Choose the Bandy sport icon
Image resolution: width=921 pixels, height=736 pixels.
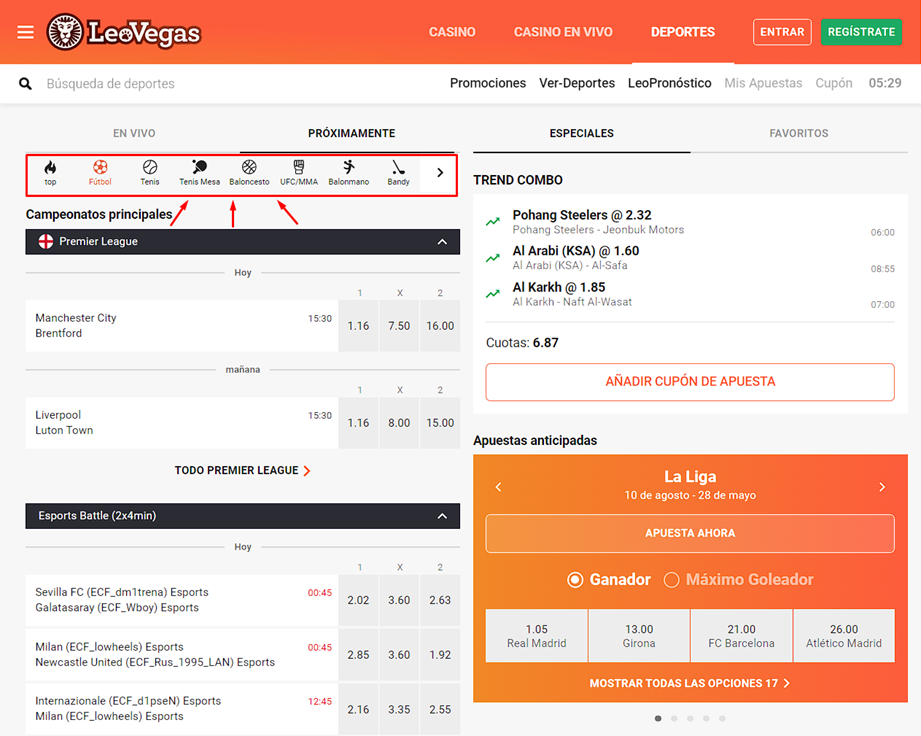pyautogui.click(x=398, y=173)
